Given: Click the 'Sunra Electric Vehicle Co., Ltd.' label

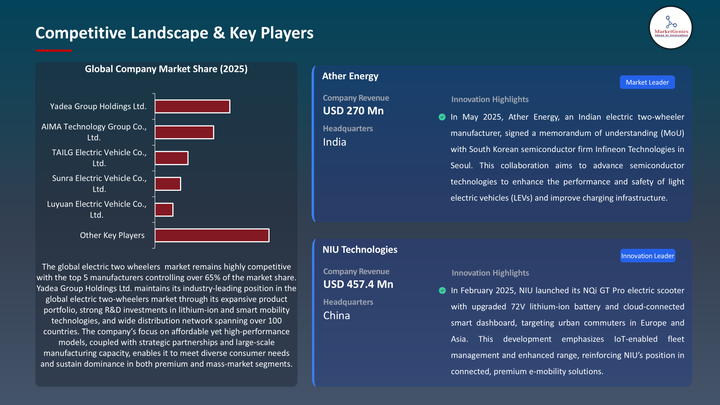Looking at the screenshot, I should [x=99, y=184].
